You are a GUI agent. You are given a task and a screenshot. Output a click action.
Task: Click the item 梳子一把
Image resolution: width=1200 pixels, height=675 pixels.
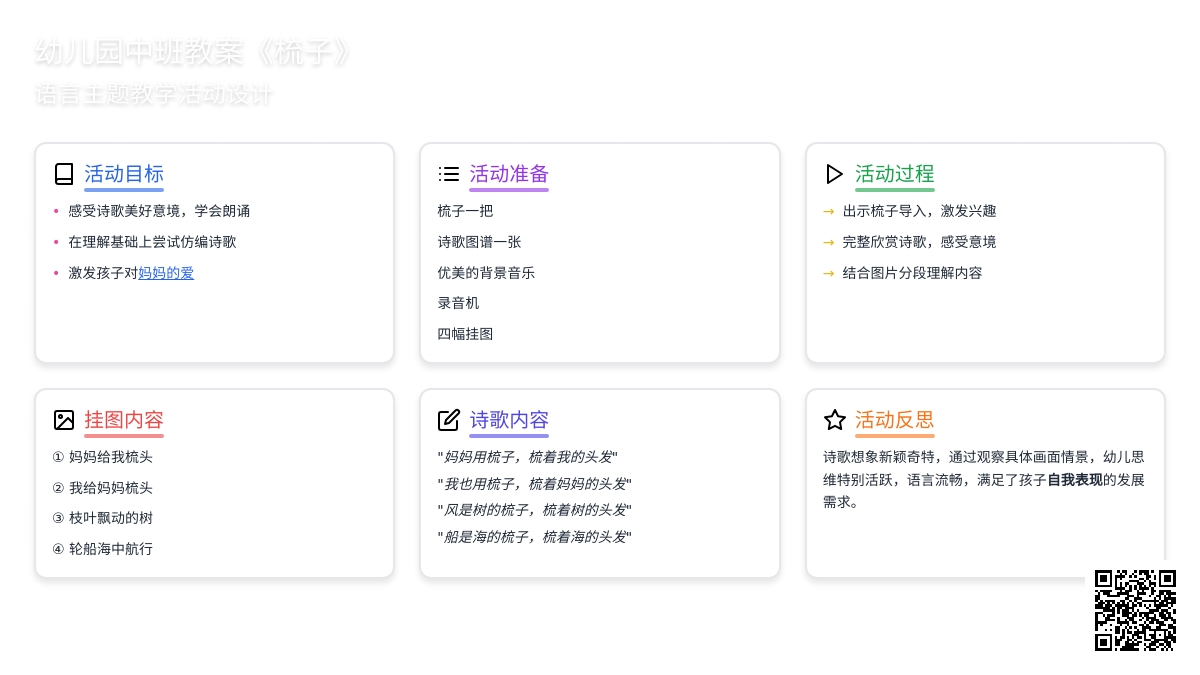click(465, 211)
